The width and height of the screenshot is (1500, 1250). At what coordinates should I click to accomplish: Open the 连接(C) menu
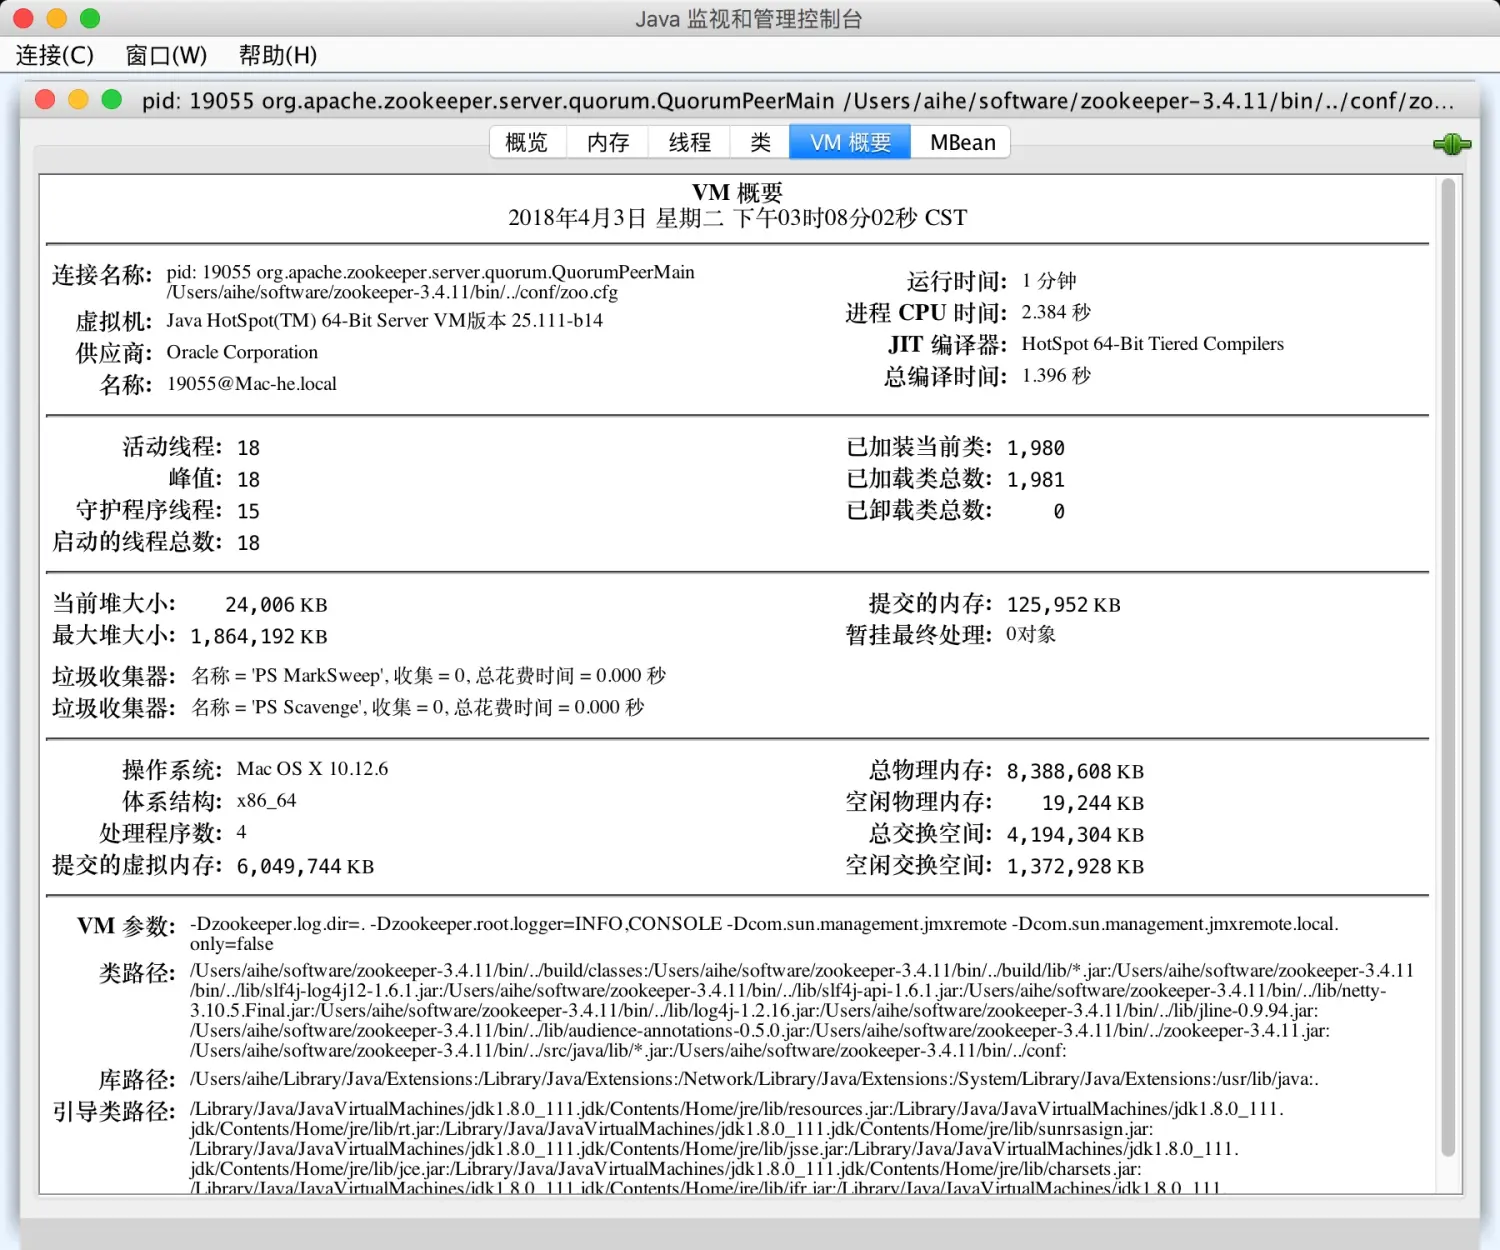(55, 55)
